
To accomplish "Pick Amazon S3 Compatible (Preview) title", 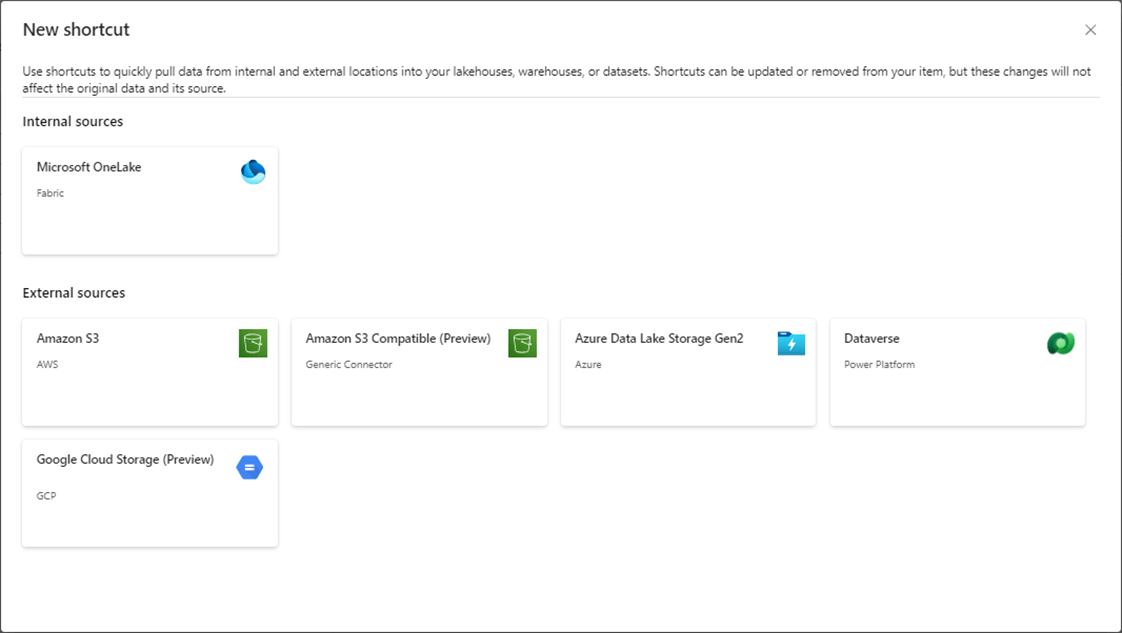I will point(398,338).
